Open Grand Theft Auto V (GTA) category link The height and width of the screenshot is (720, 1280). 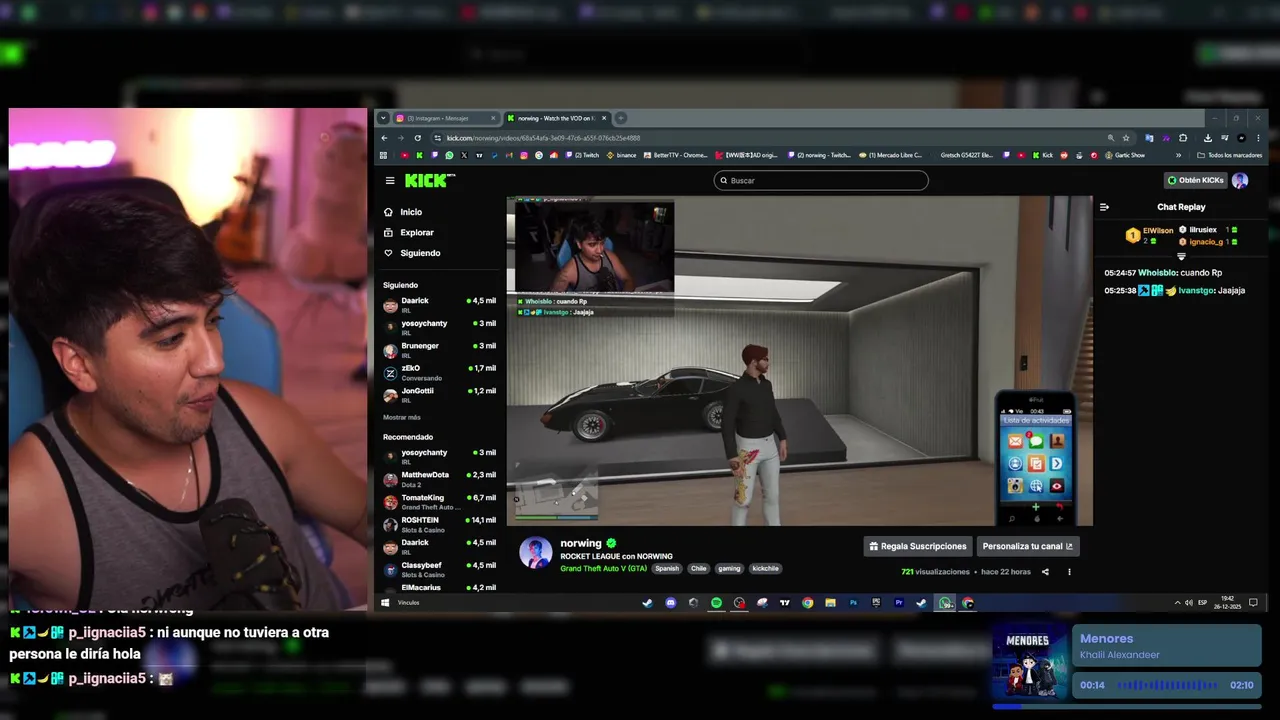tap(603, 568)
